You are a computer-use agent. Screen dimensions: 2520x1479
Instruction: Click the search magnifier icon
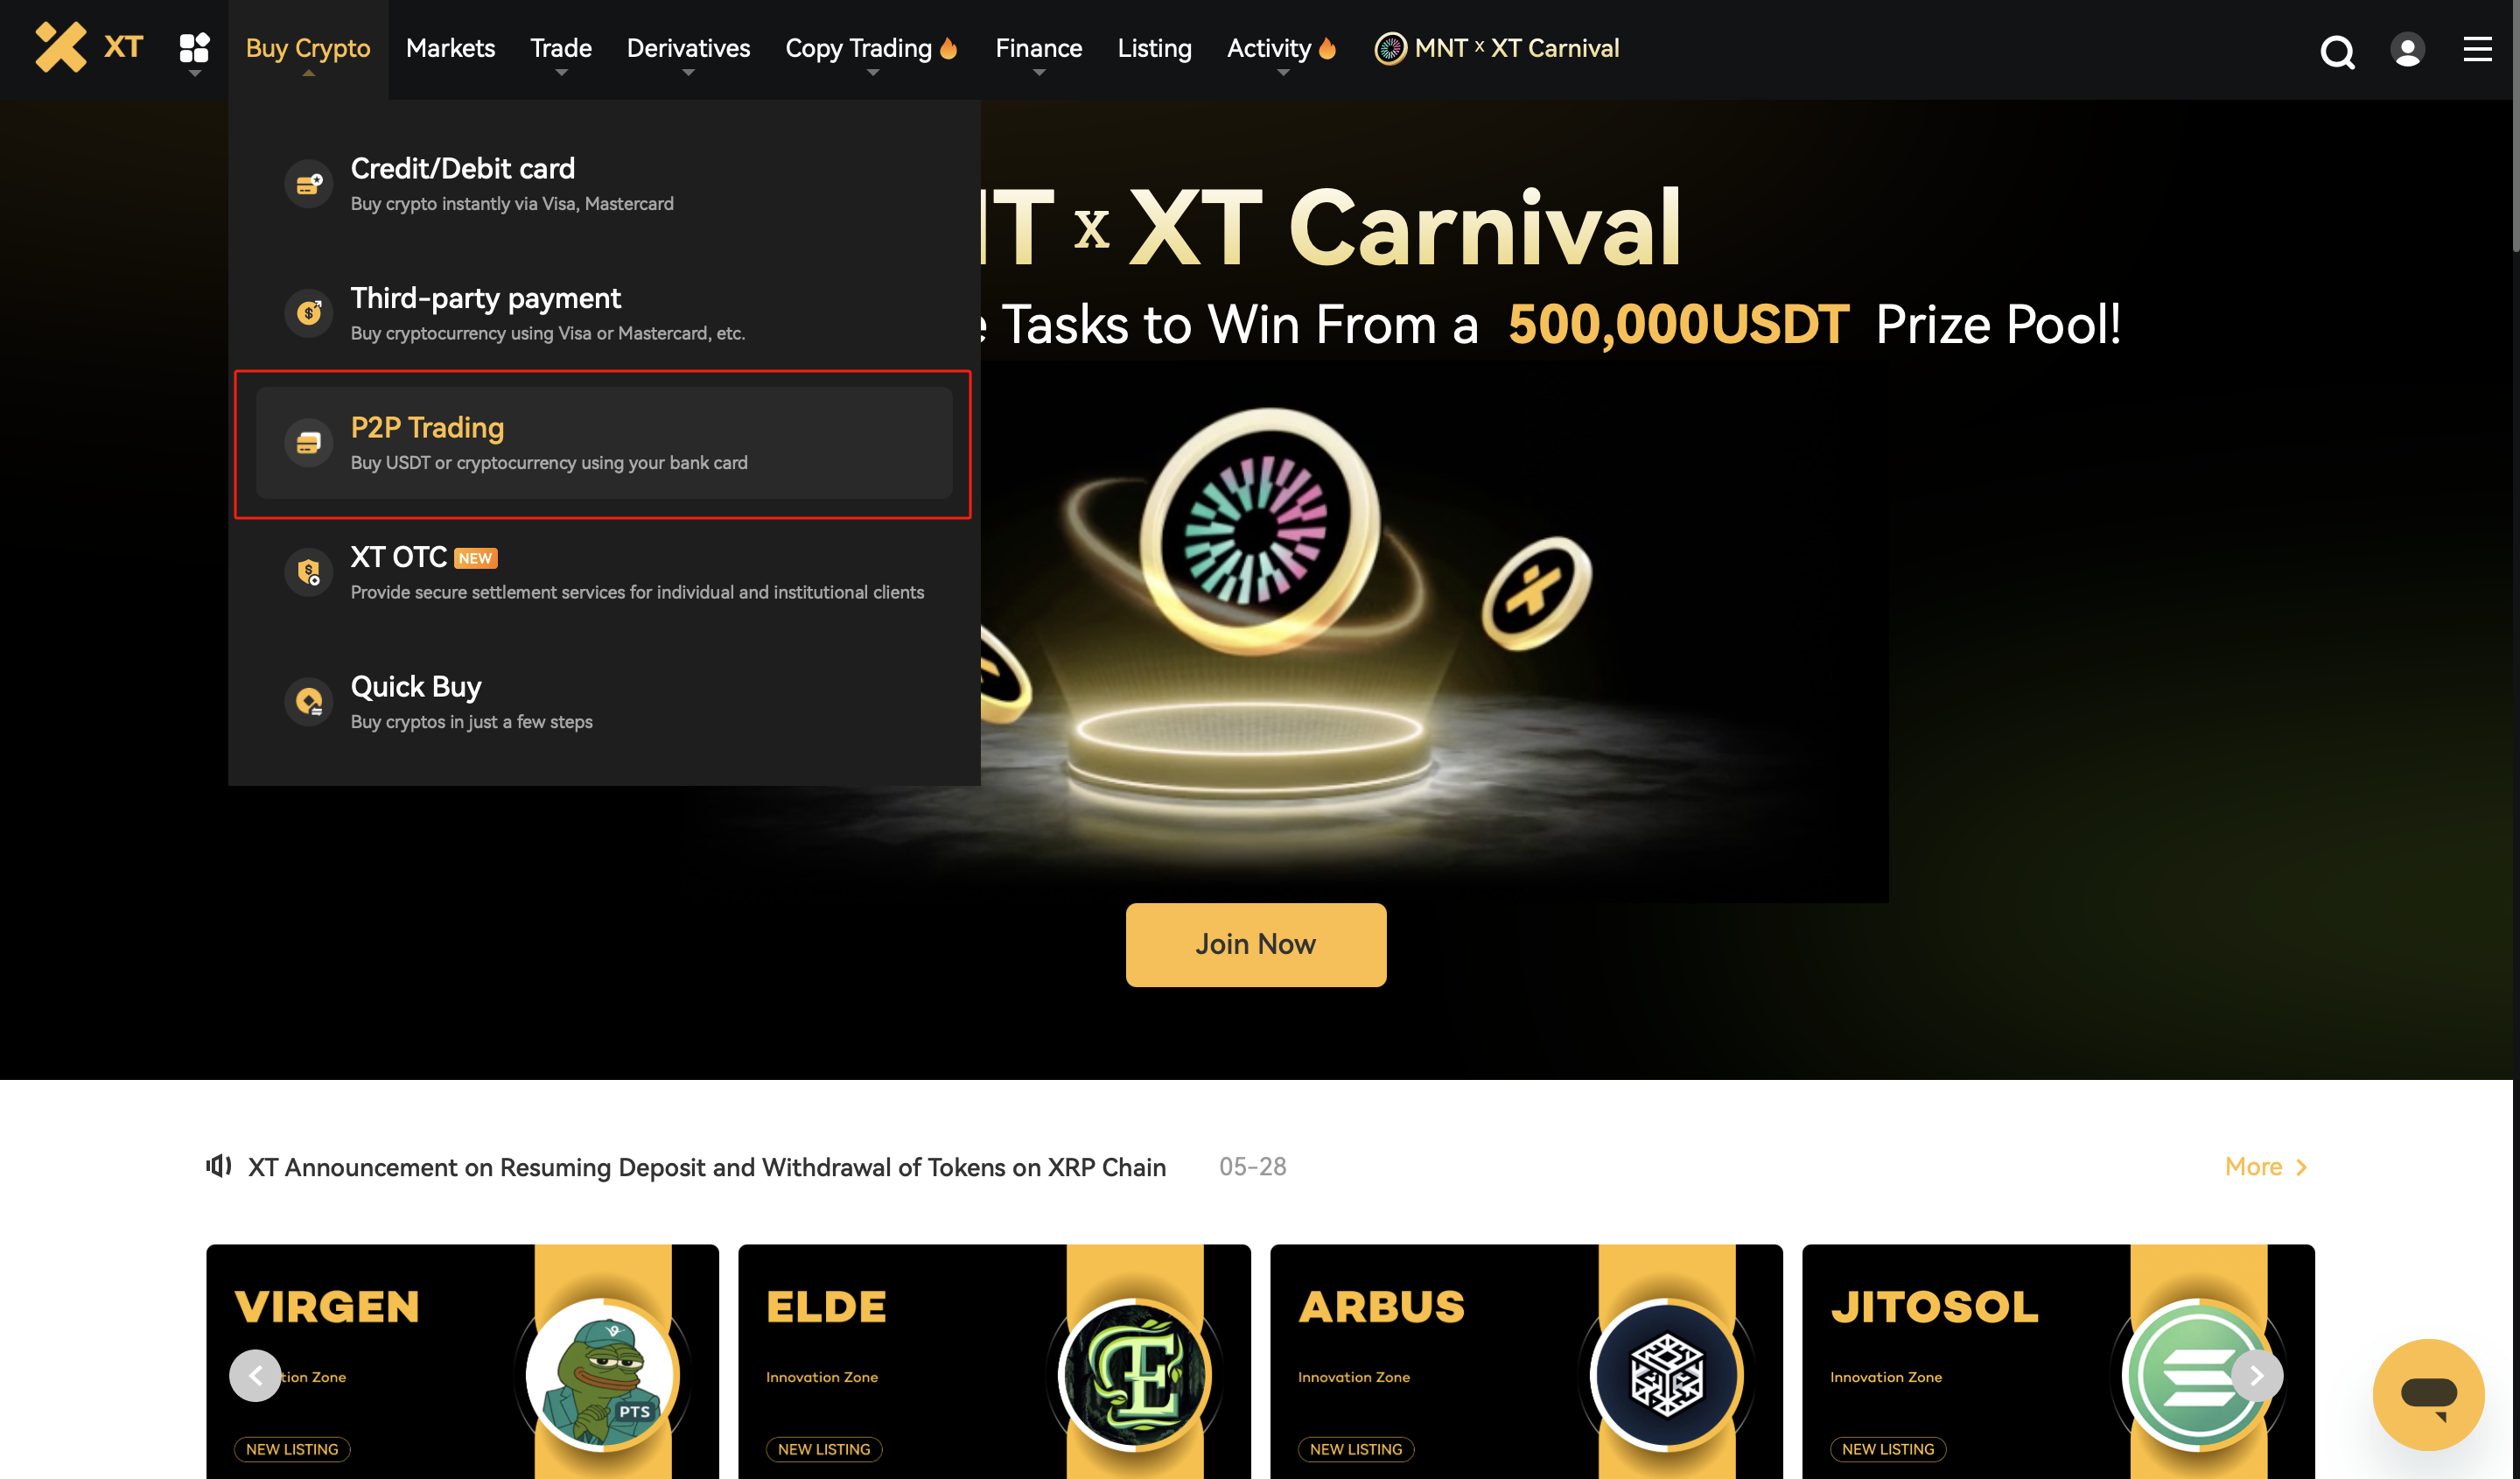pos(2337,51)
